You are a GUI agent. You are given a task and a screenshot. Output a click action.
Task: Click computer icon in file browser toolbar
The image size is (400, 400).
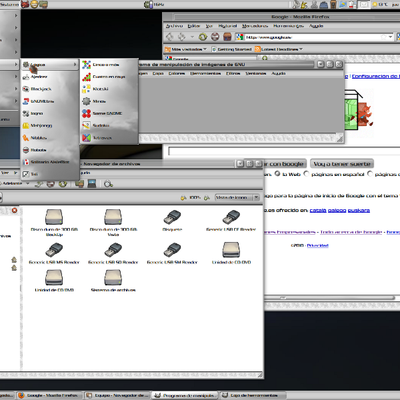click(92, 184)
